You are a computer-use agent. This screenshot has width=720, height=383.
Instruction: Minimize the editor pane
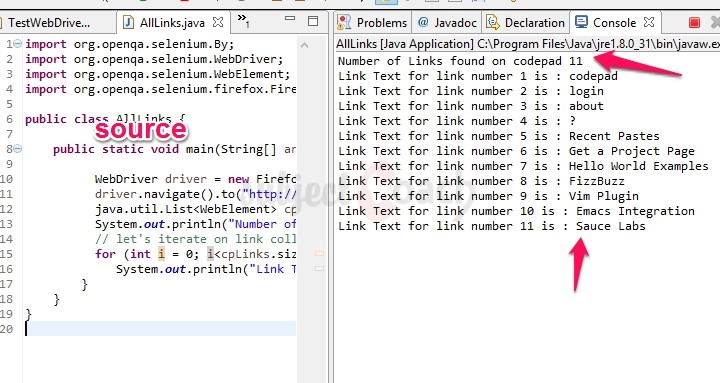click(x=290, y=18)
